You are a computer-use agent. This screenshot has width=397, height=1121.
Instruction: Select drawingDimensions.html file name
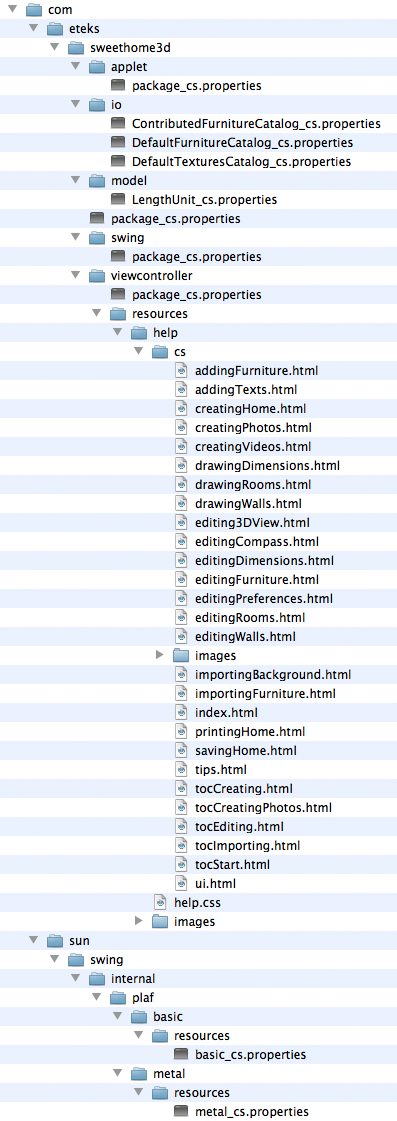(267, 465)
